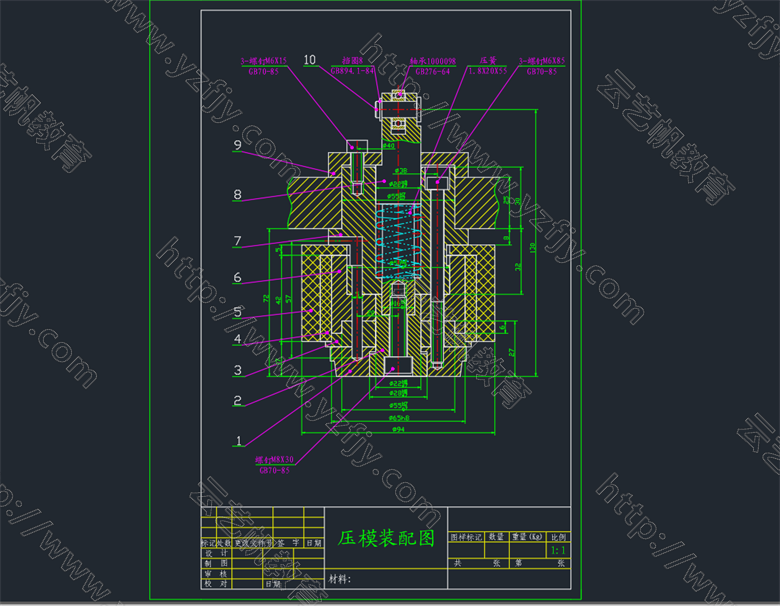Select part number label 9

point(238,145)
